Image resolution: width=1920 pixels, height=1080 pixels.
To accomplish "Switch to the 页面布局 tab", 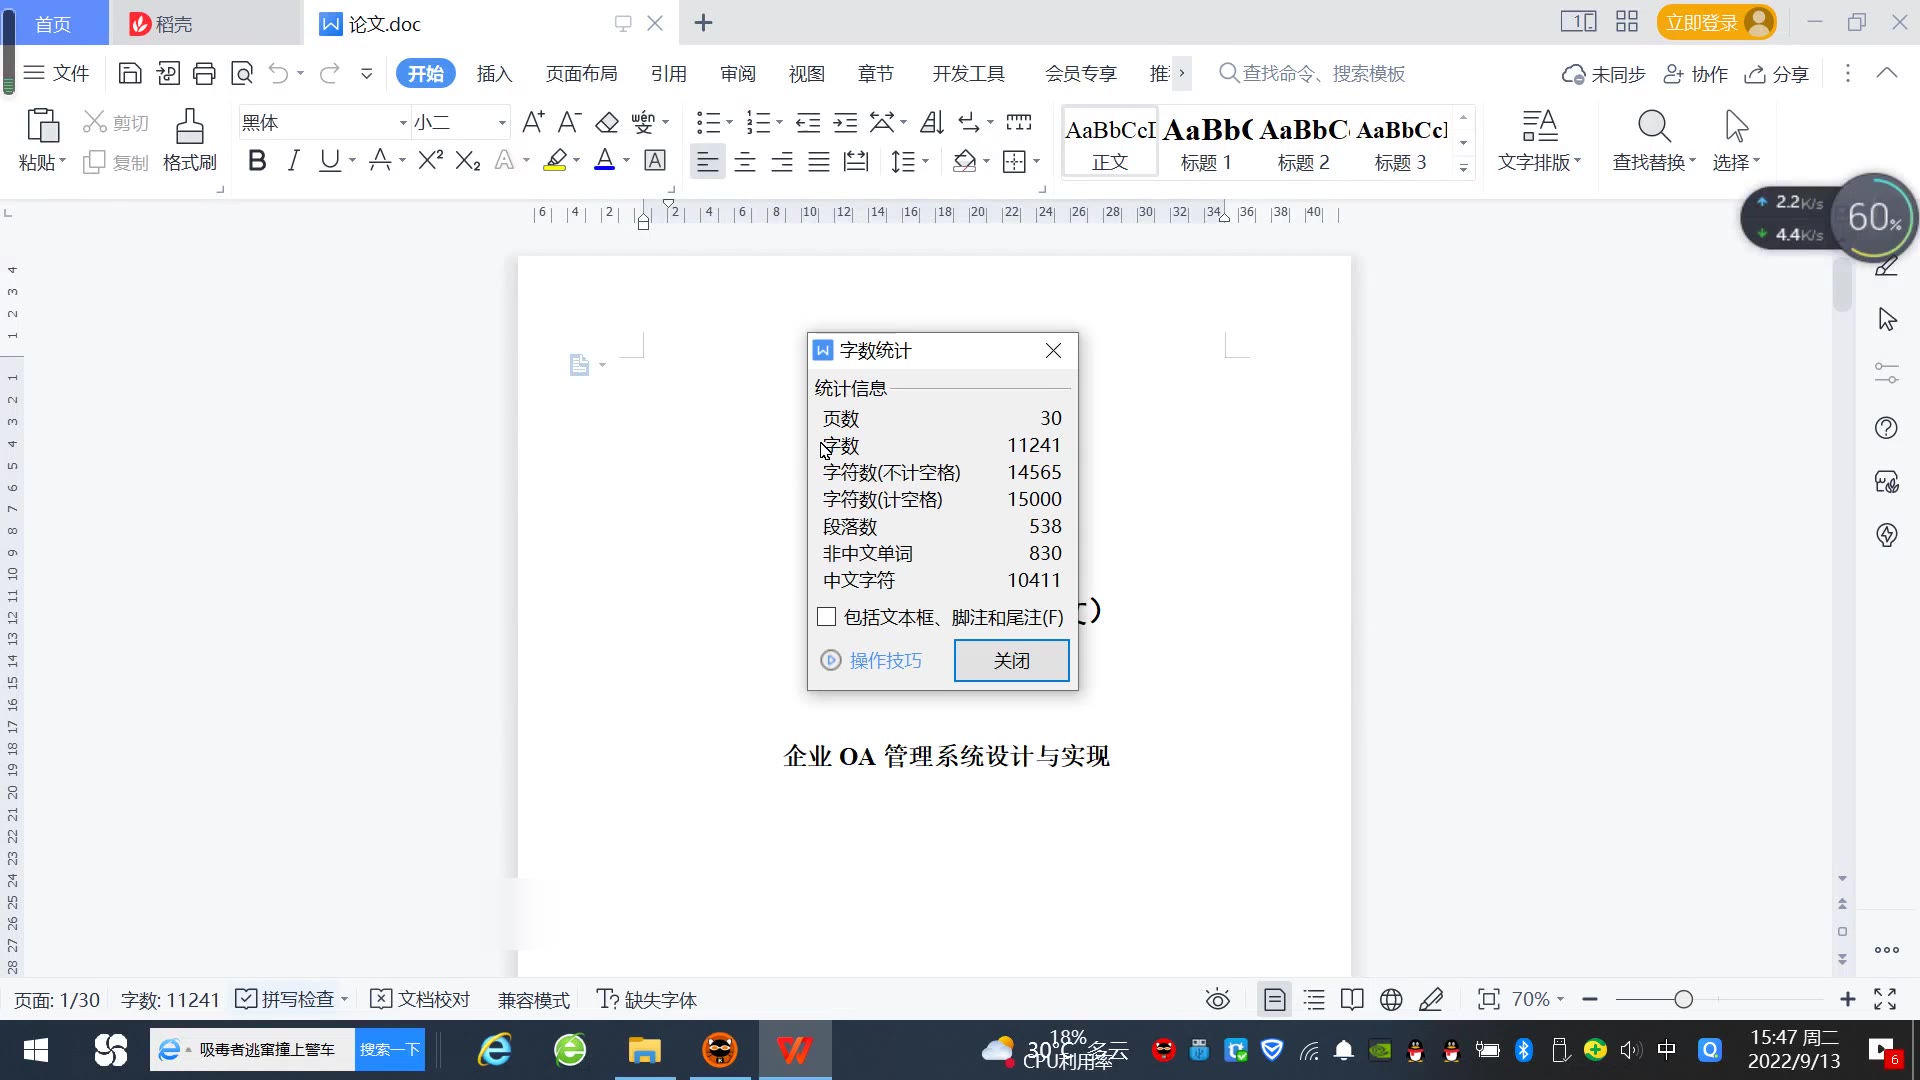I will tap(581, 74).
